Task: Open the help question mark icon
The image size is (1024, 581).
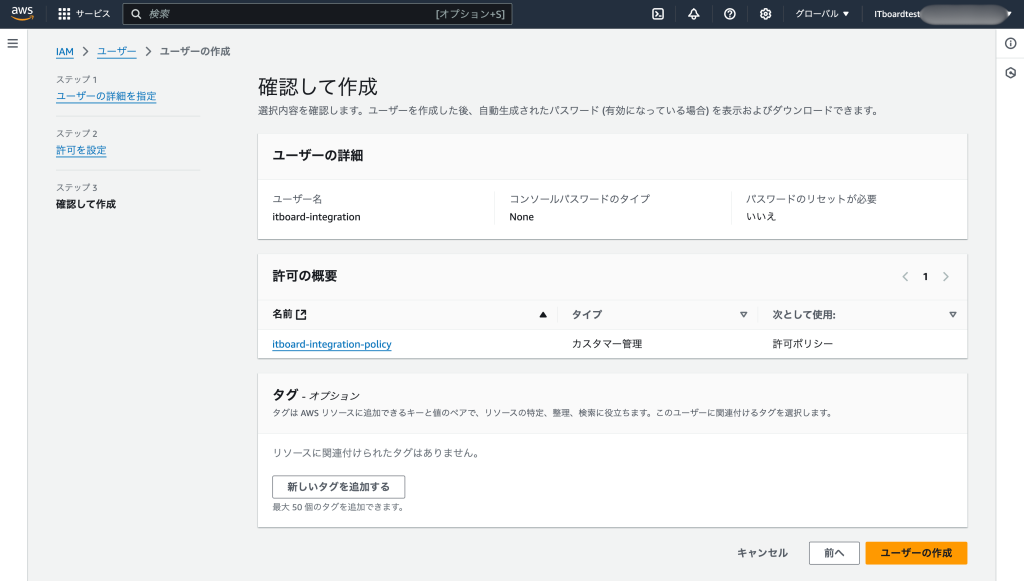Action: 730,14
